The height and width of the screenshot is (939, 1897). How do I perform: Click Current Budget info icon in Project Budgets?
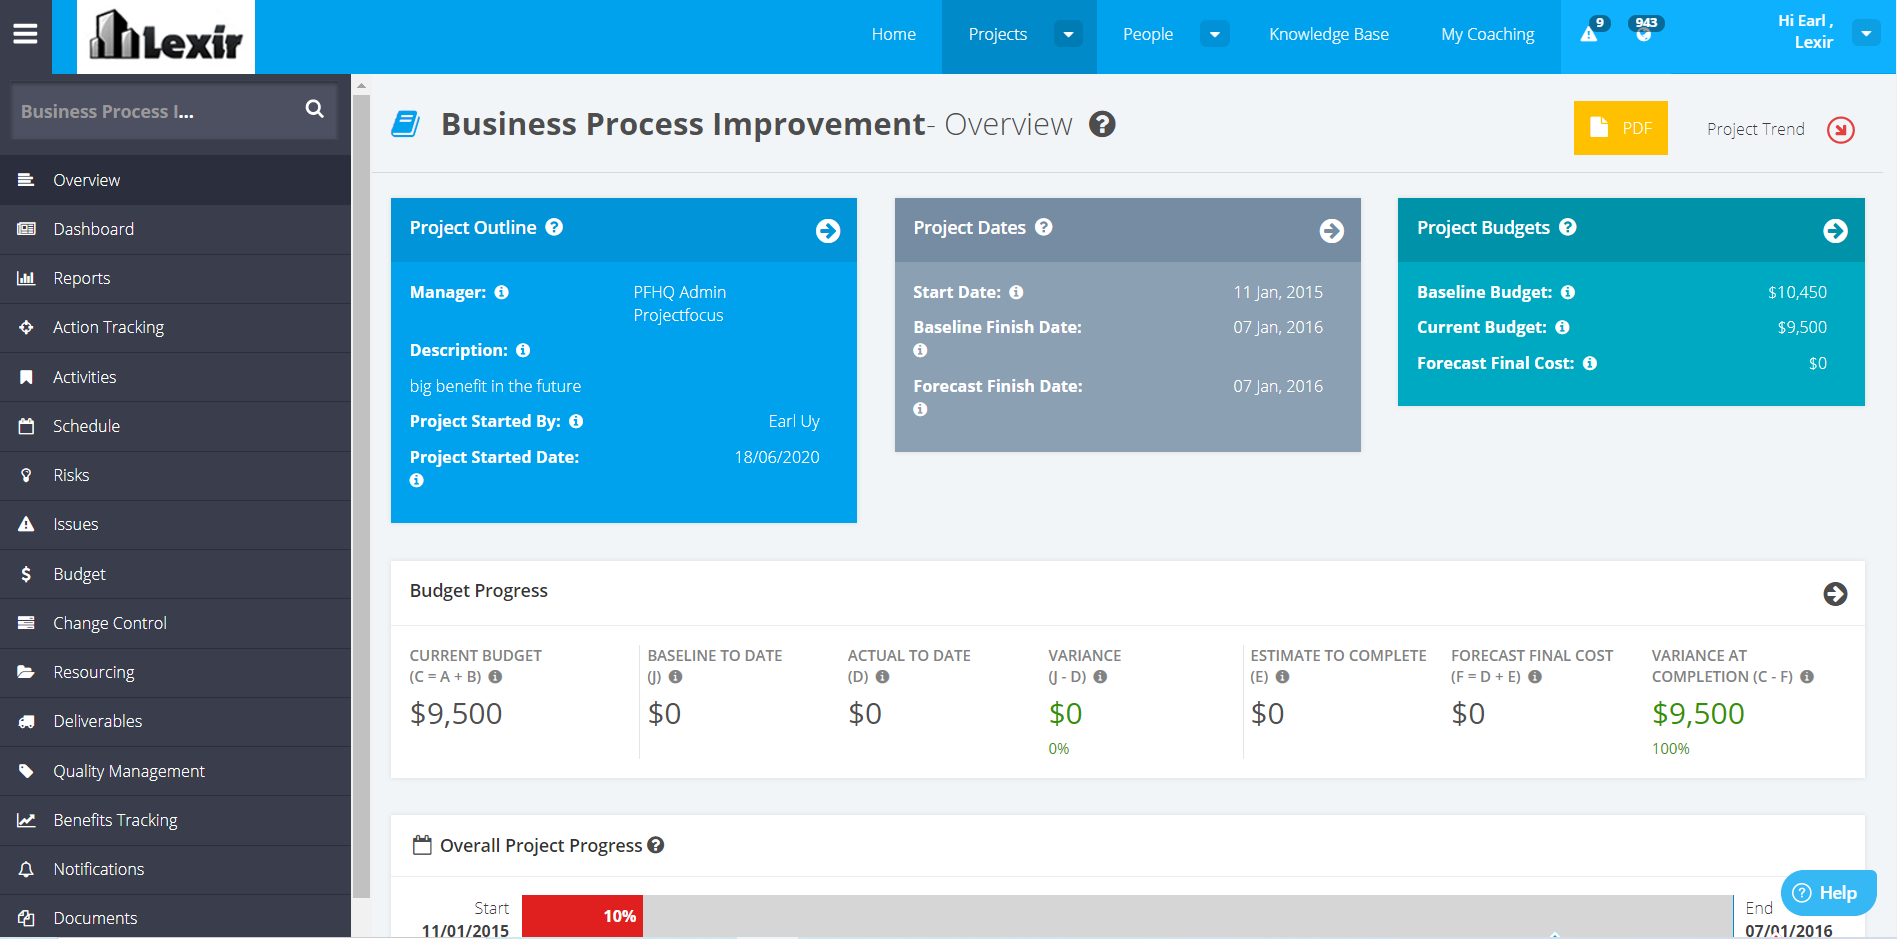tap(1562, 327)
